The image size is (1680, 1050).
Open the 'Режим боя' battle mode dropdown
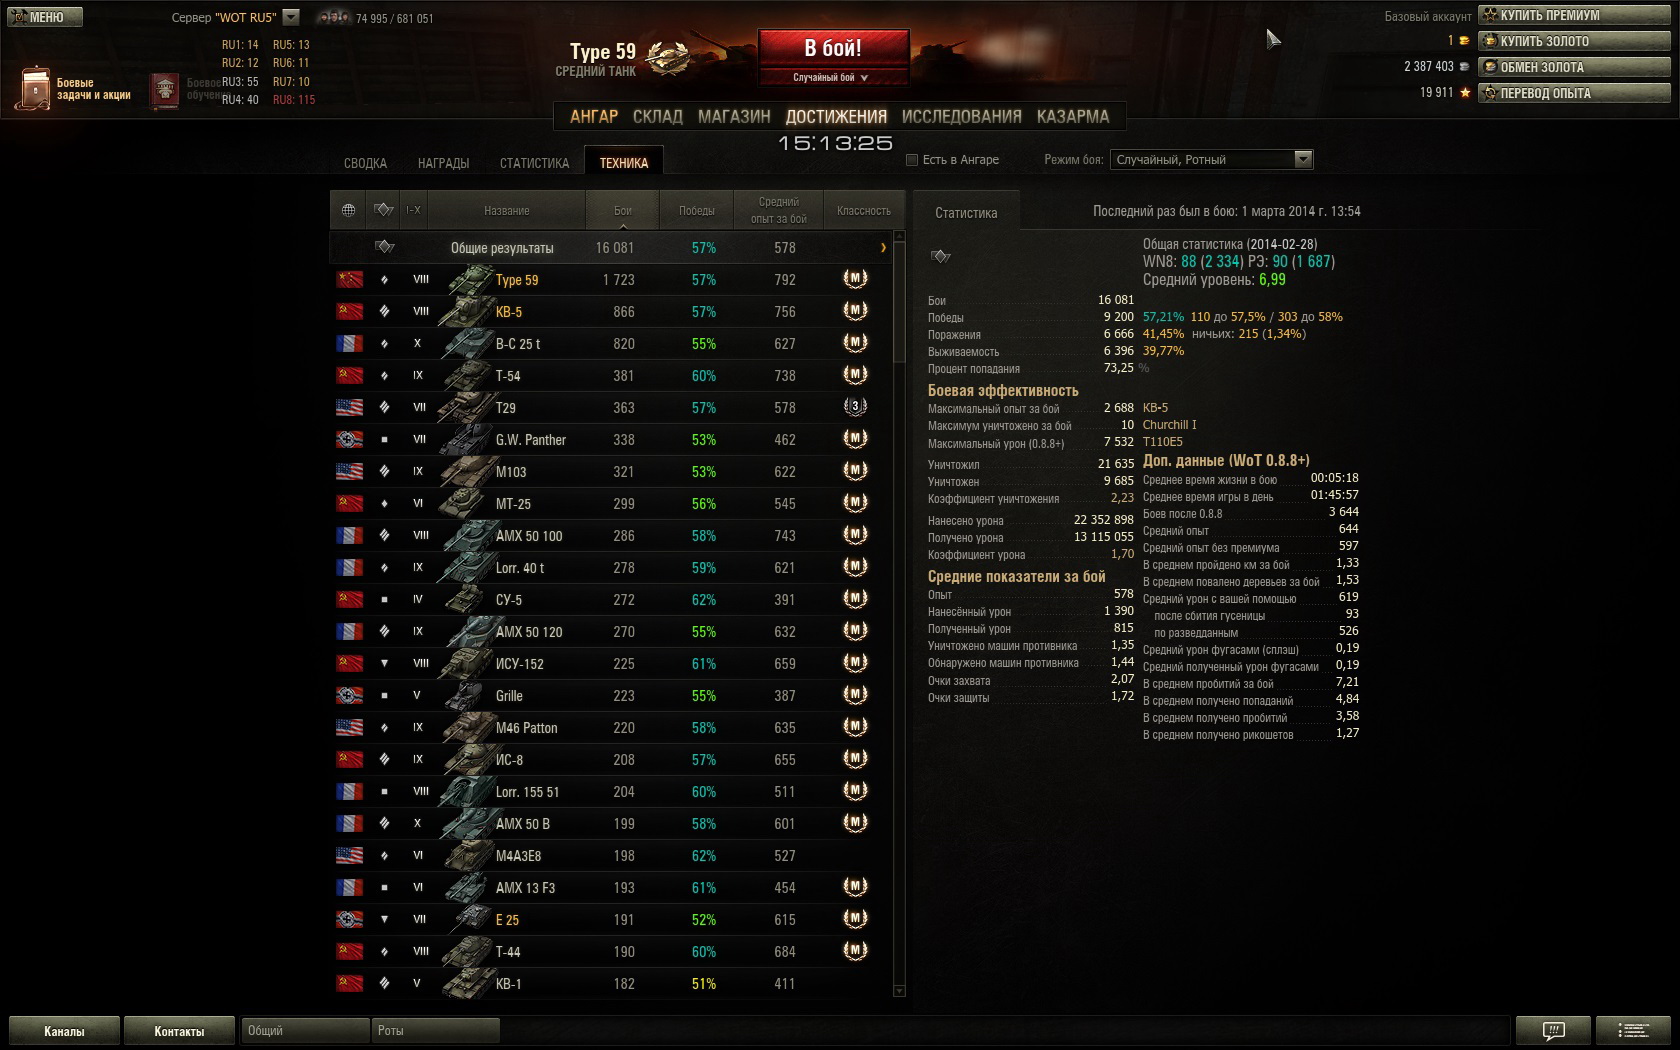pyautogui.click(x=1211, y=160)
